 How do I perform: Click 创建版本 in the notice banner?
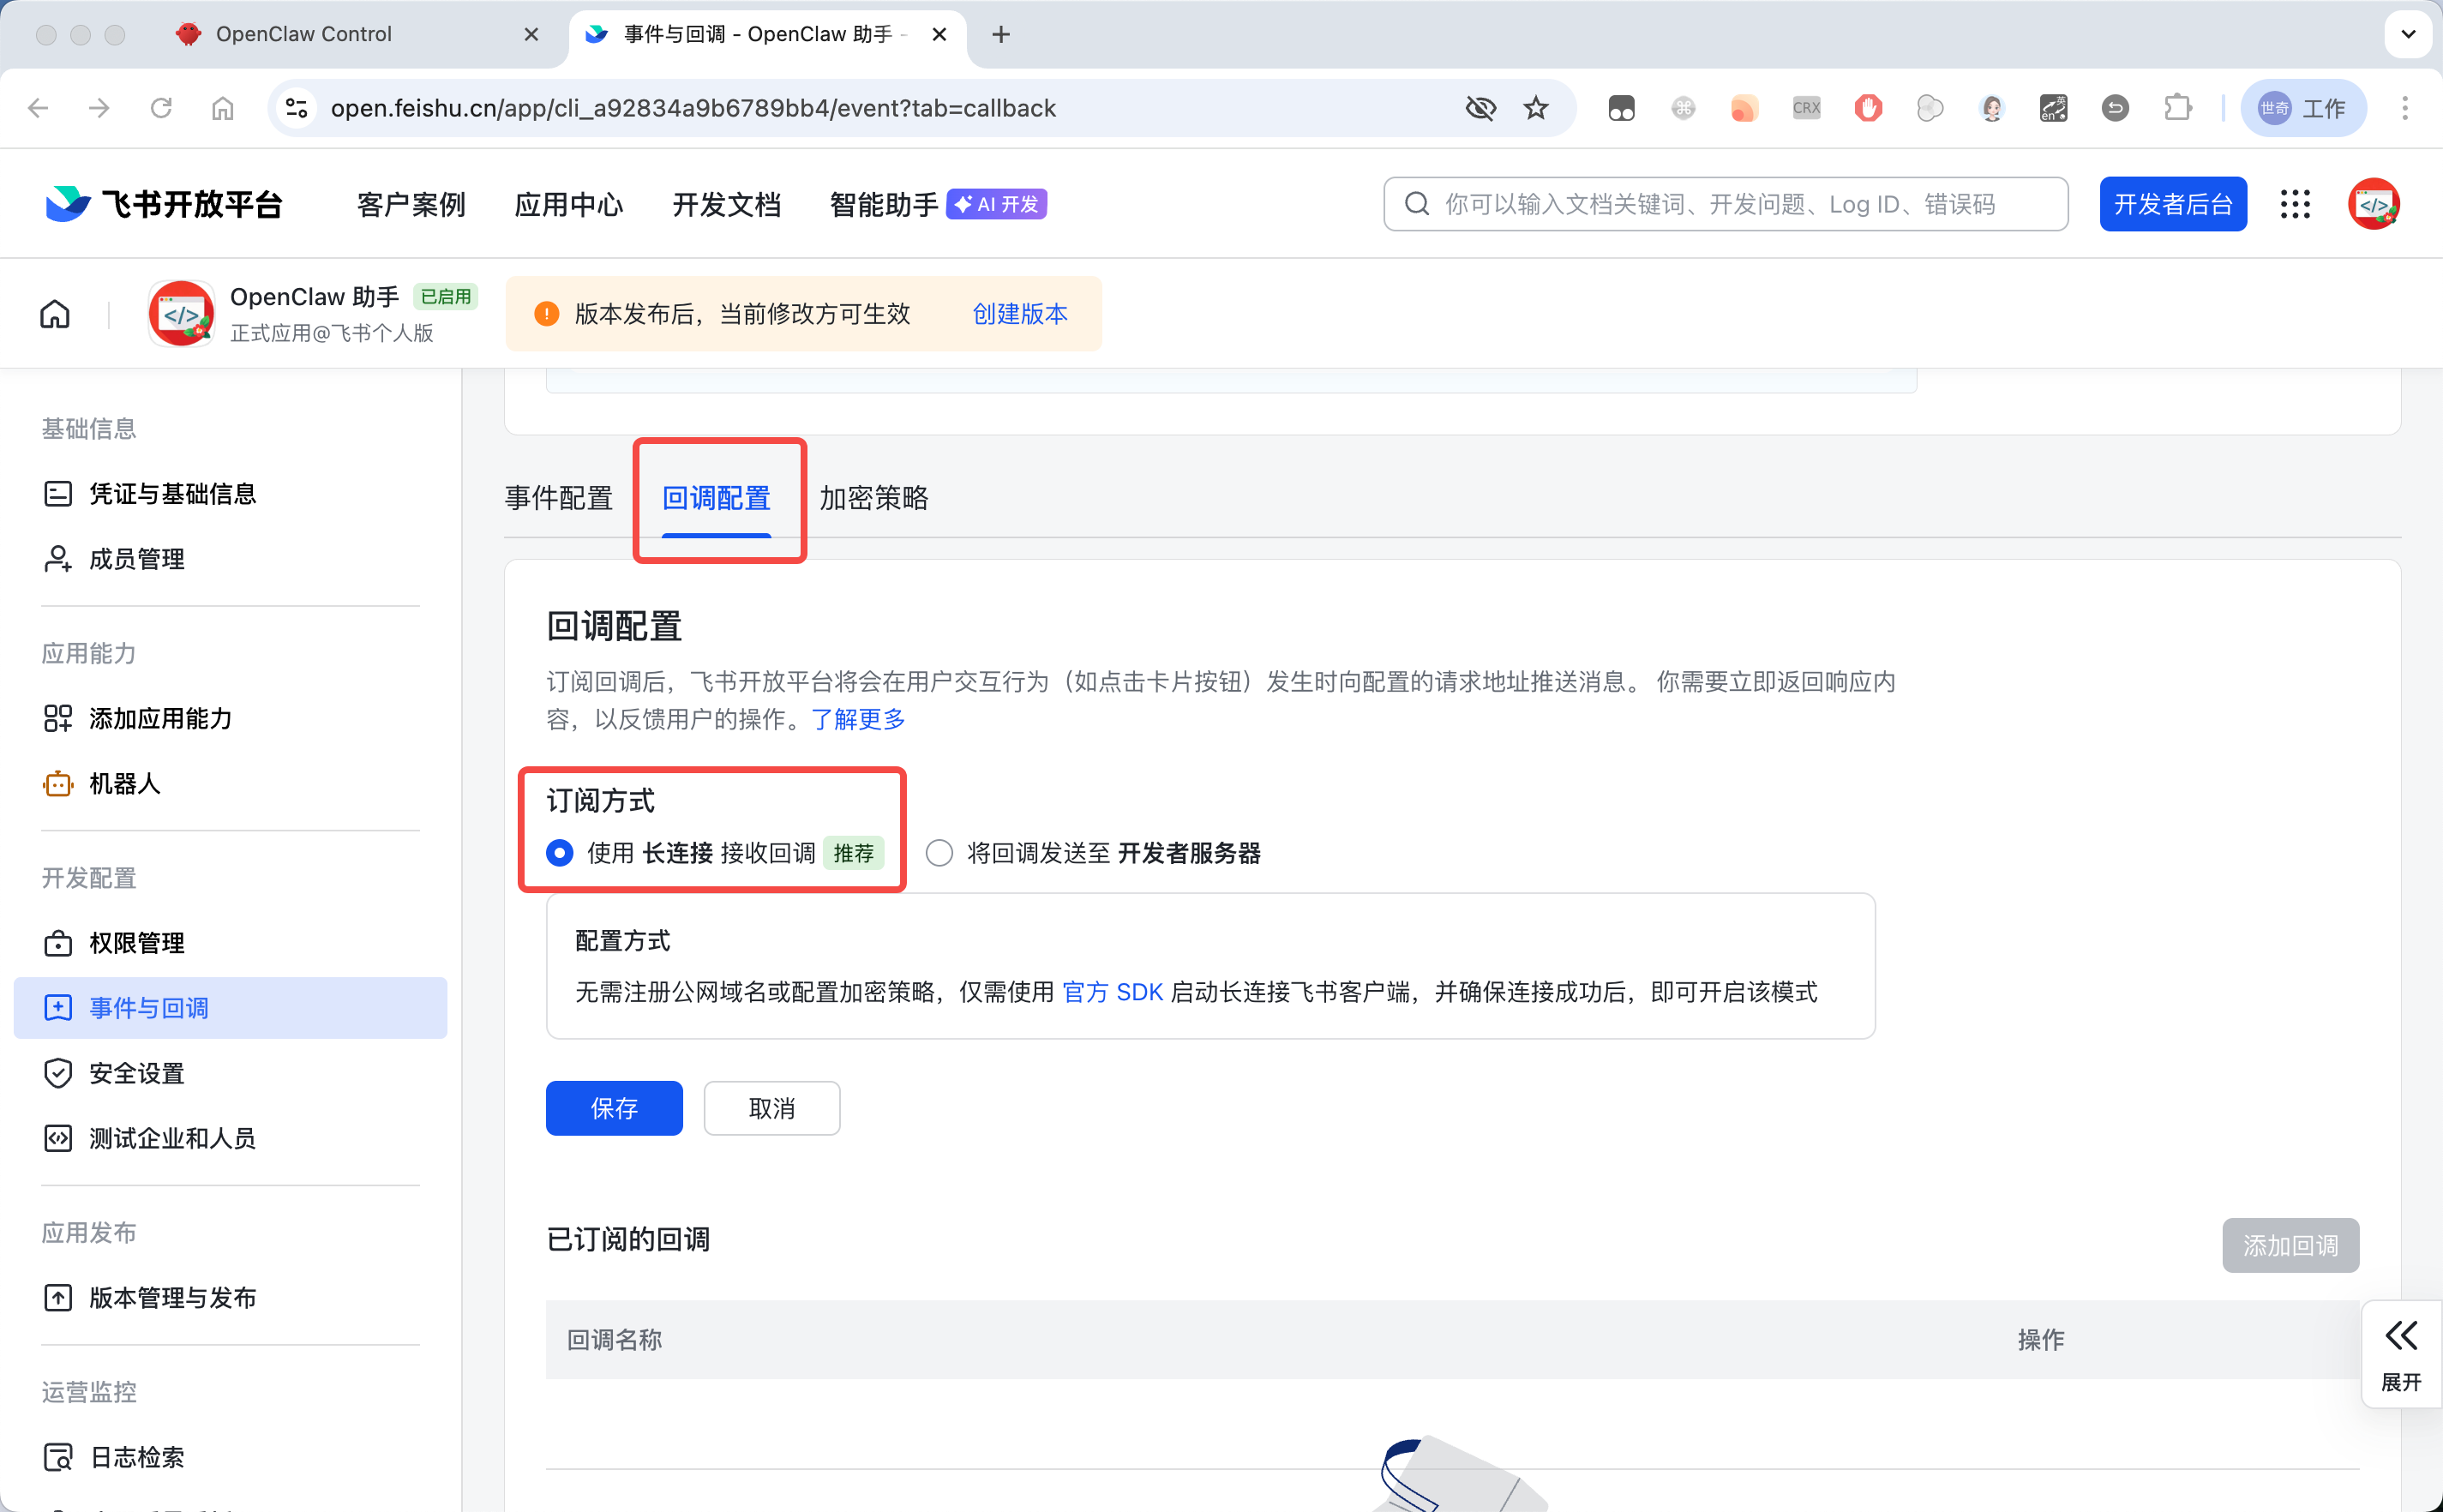point(1019,313)
